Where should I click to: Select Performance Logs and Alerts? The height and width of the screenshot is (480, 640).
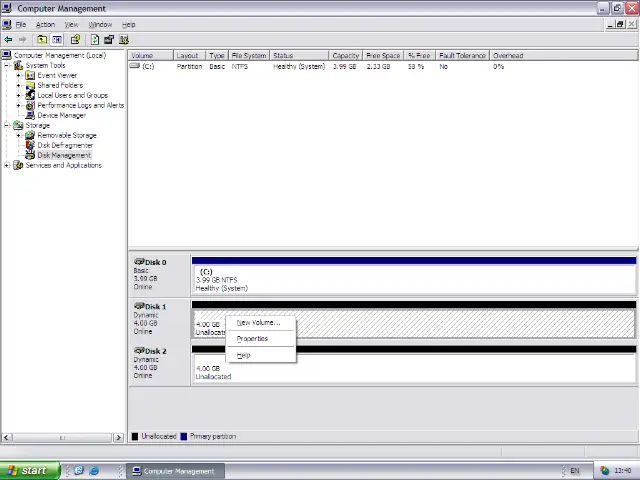click(81, 105)
